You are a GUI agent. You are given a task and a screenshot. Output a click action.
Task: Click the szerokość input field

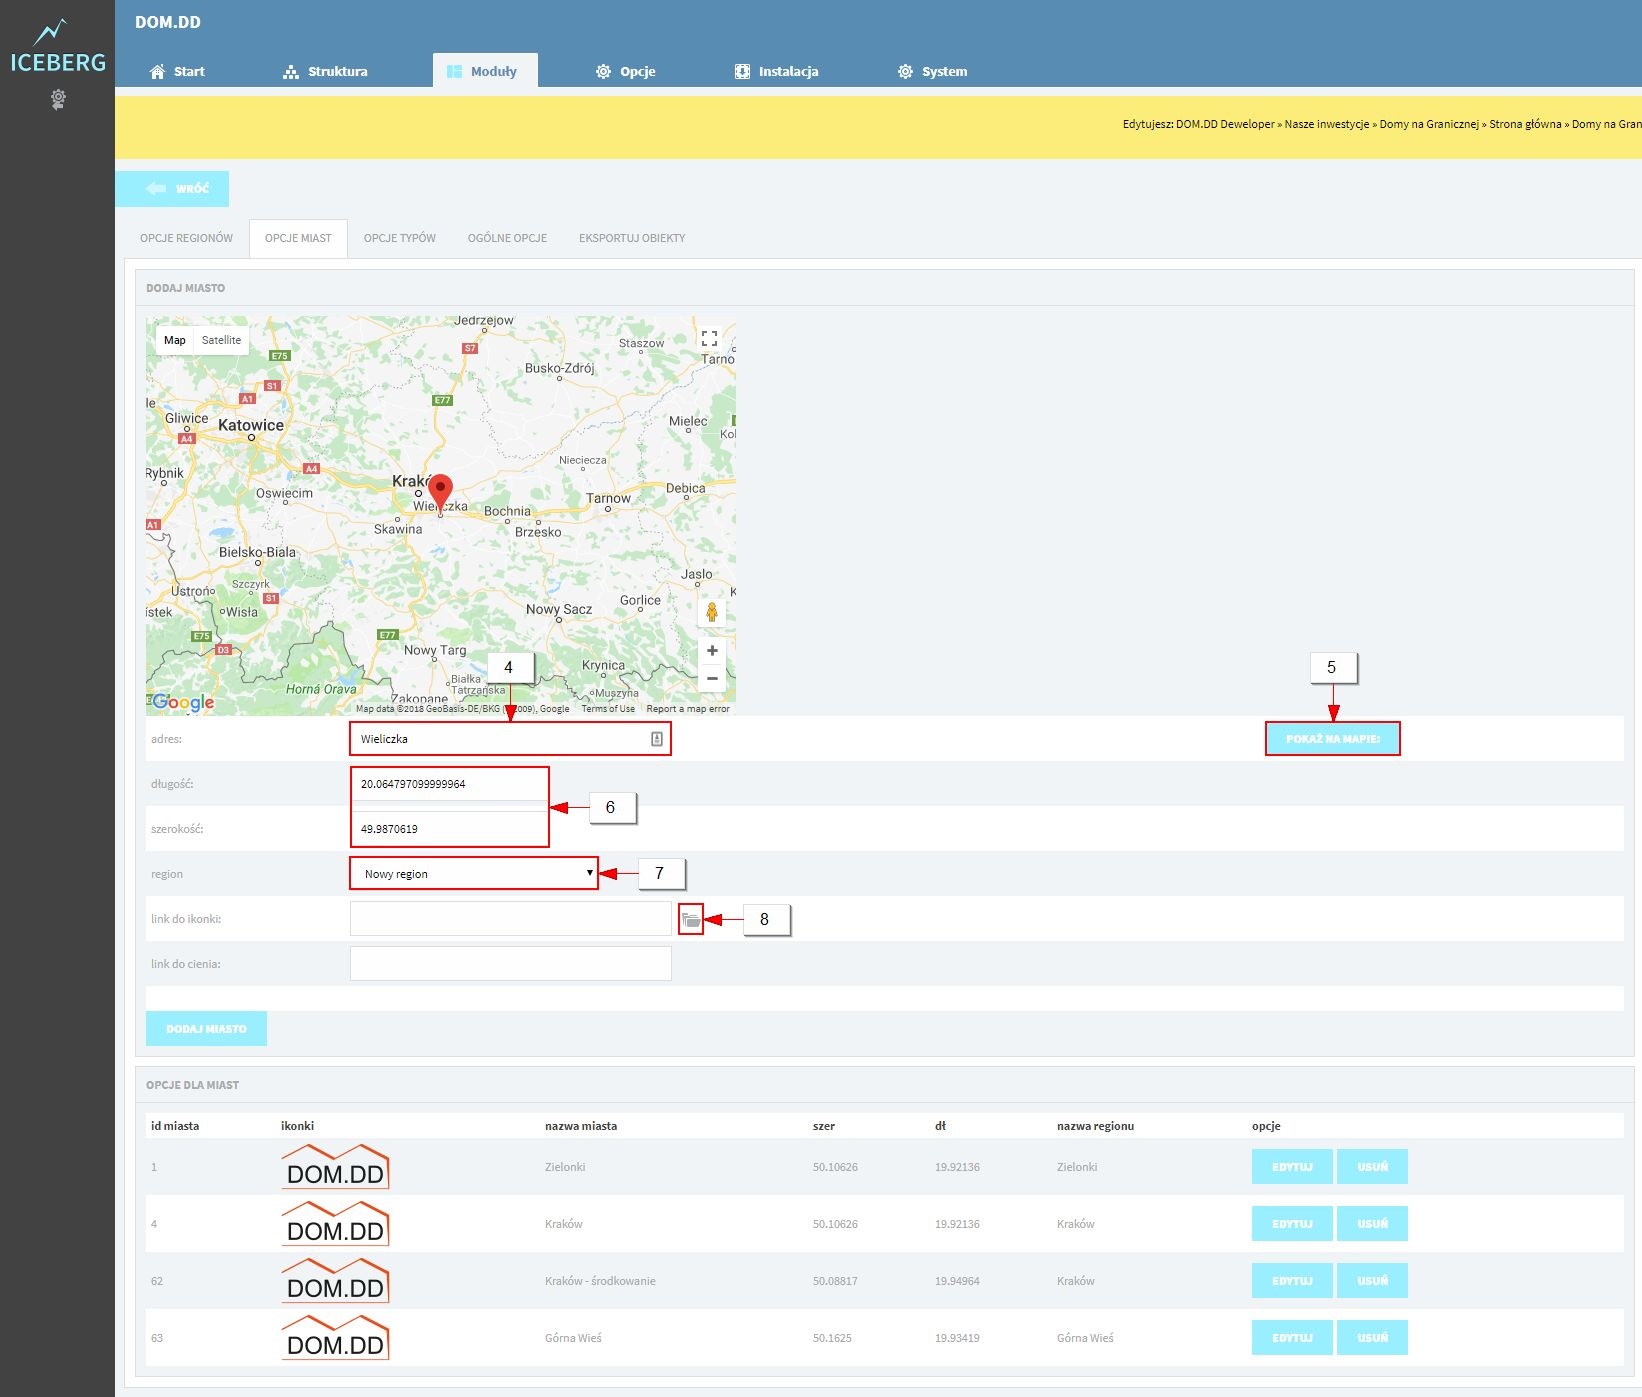click(449, 829)
